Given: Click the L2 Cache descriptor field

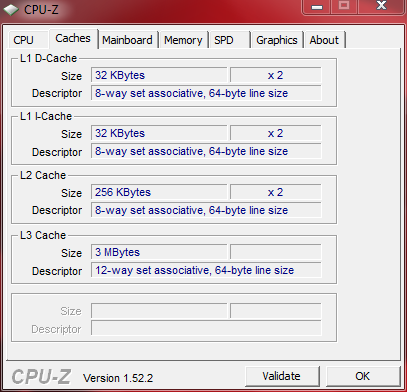Looking at the screenshot, I should pyautogui.click(x=206, y=210).
